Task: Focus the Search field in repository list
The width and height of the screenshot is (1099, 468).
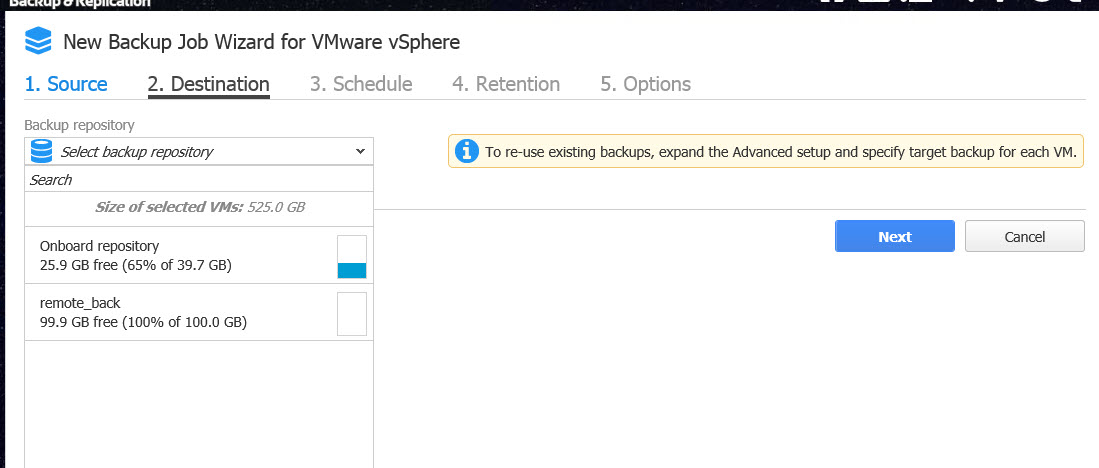Action: point(198,180)
